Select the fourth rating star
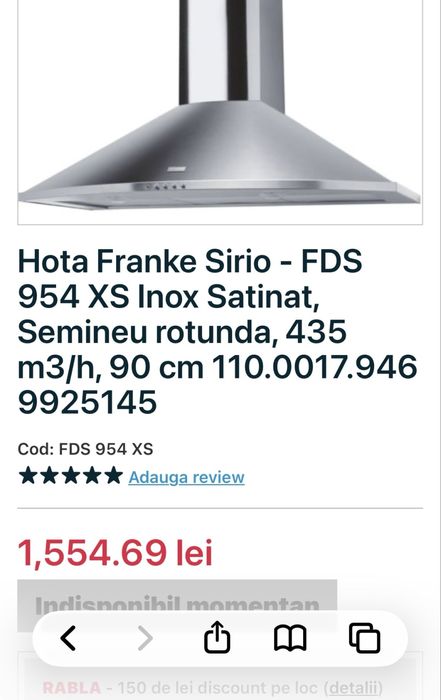The image size is (441, 700). [92, 475]
